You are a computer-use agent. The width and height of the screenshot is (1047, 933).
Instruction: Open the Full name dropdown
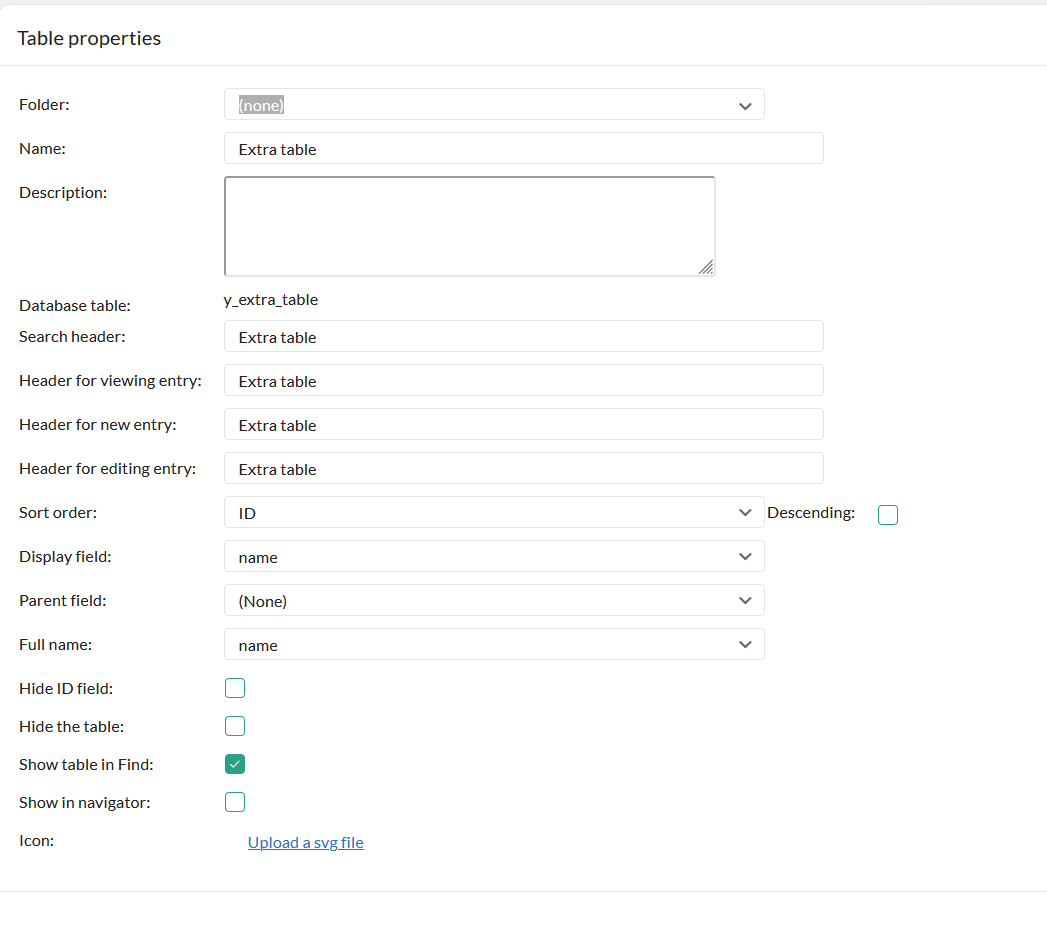click(493, 645)
